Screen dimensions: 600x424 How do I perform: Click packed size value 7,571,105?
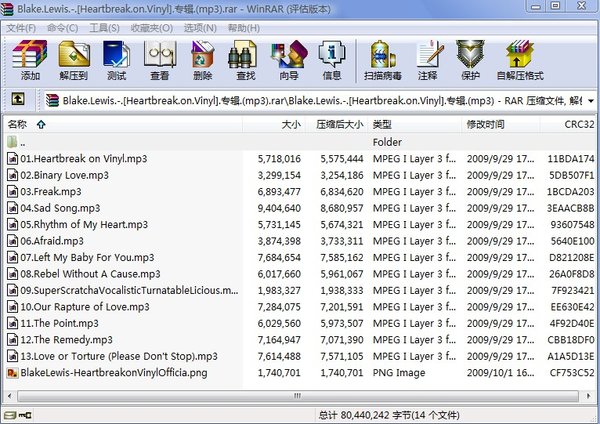click(342, 356)
